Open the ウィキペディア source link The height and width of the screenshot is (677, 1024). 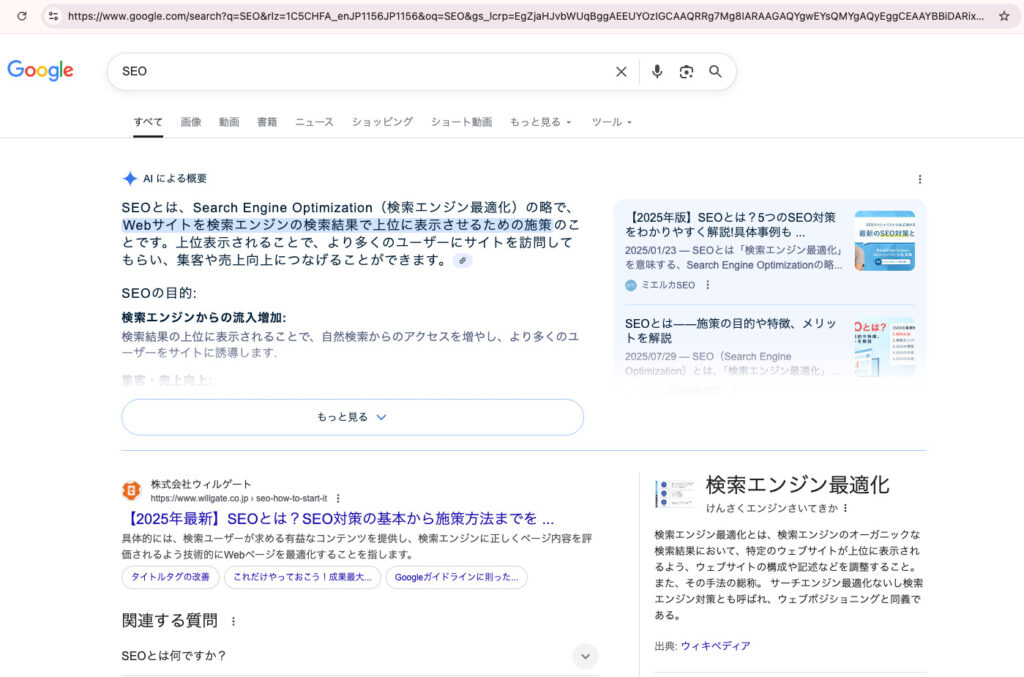(x=715, y=646)
